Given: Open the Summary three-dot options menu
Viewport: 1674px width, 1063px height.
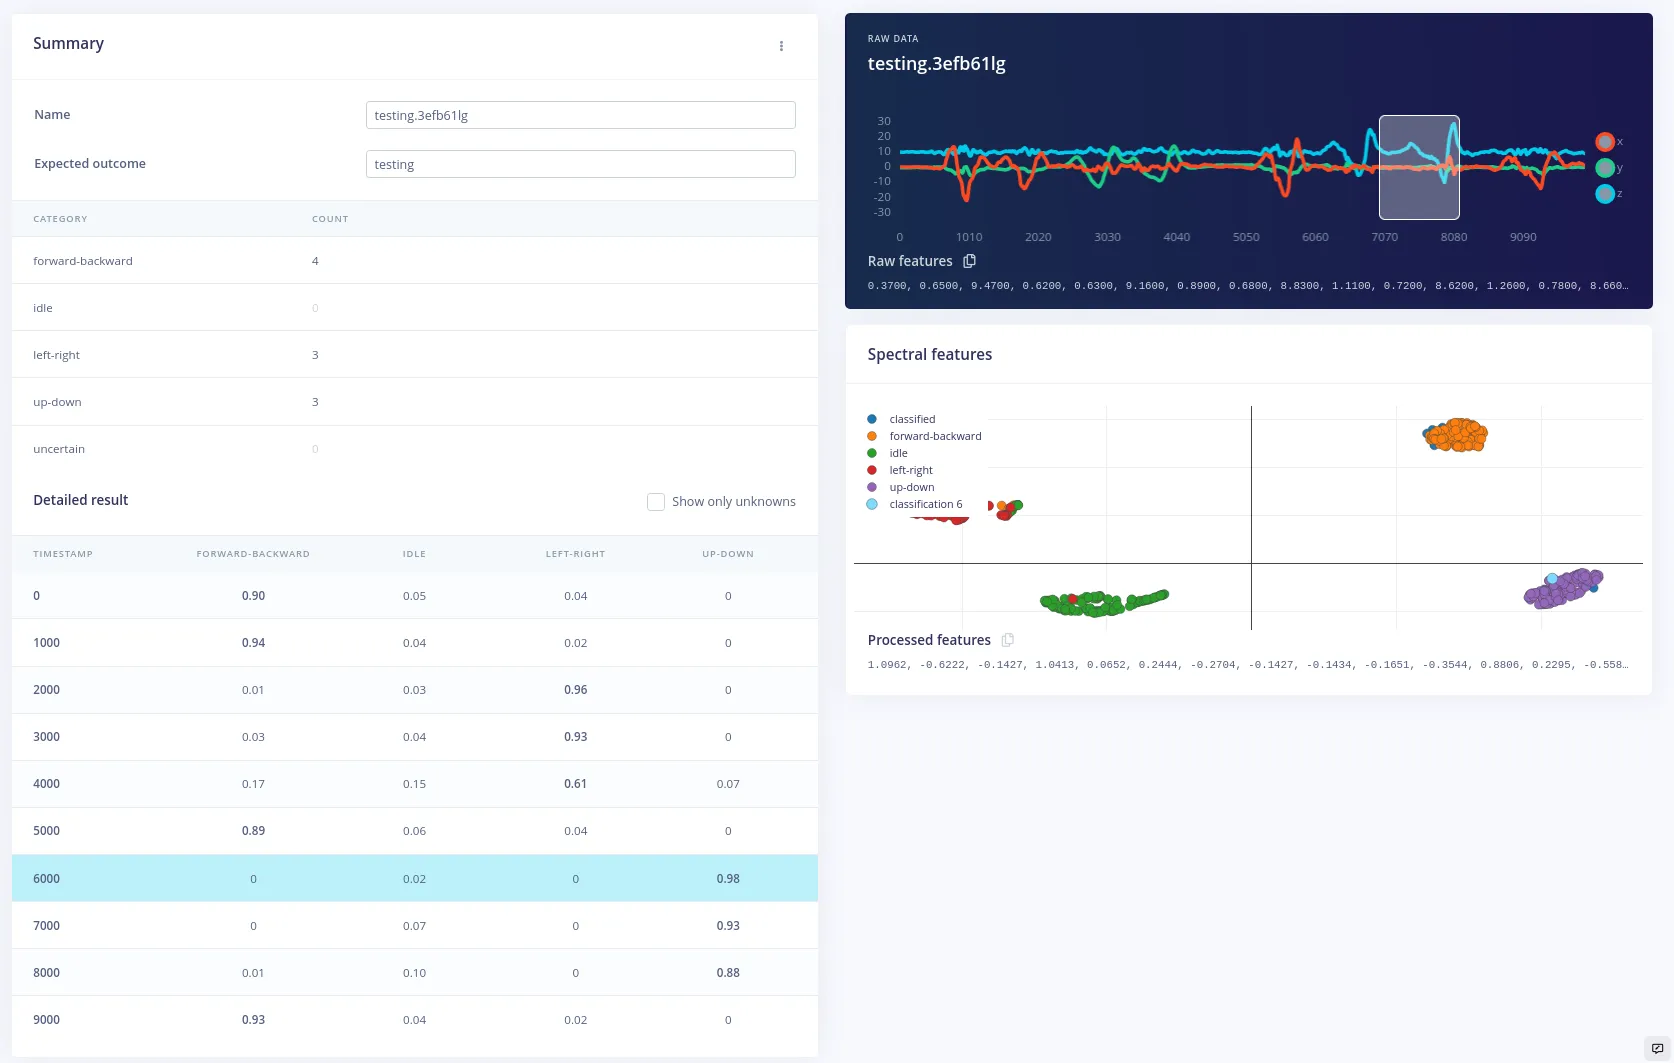Looking at the screenshot, I should click(x=781, y=46).
